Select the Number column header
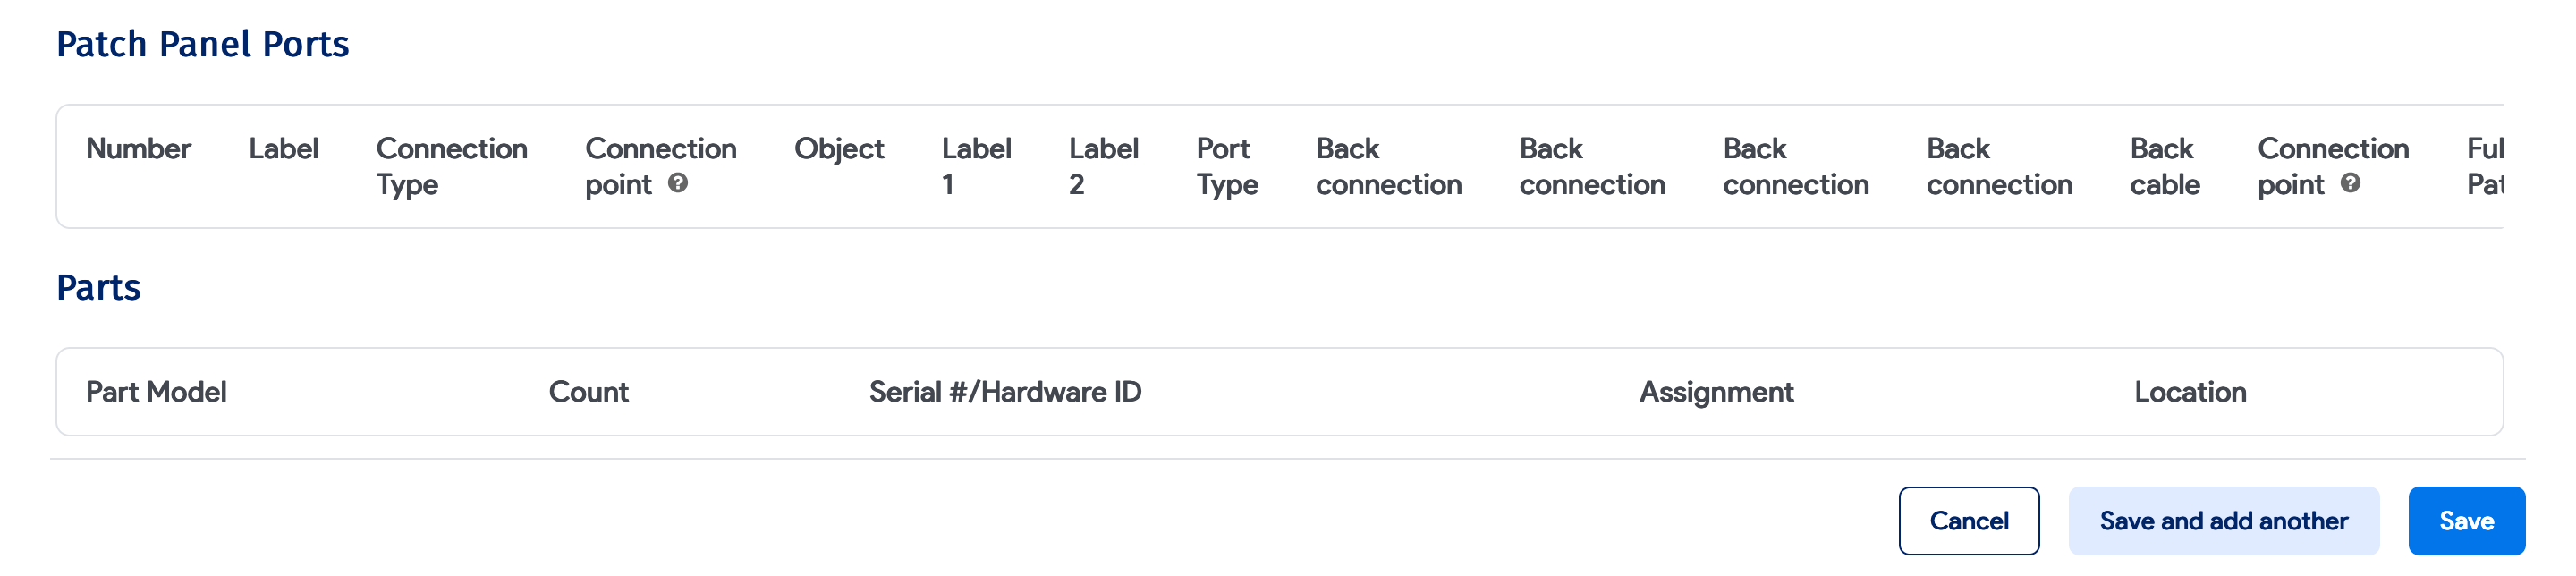The width and height of the screenshot is (2576, 576). click(x=139, y=149)
